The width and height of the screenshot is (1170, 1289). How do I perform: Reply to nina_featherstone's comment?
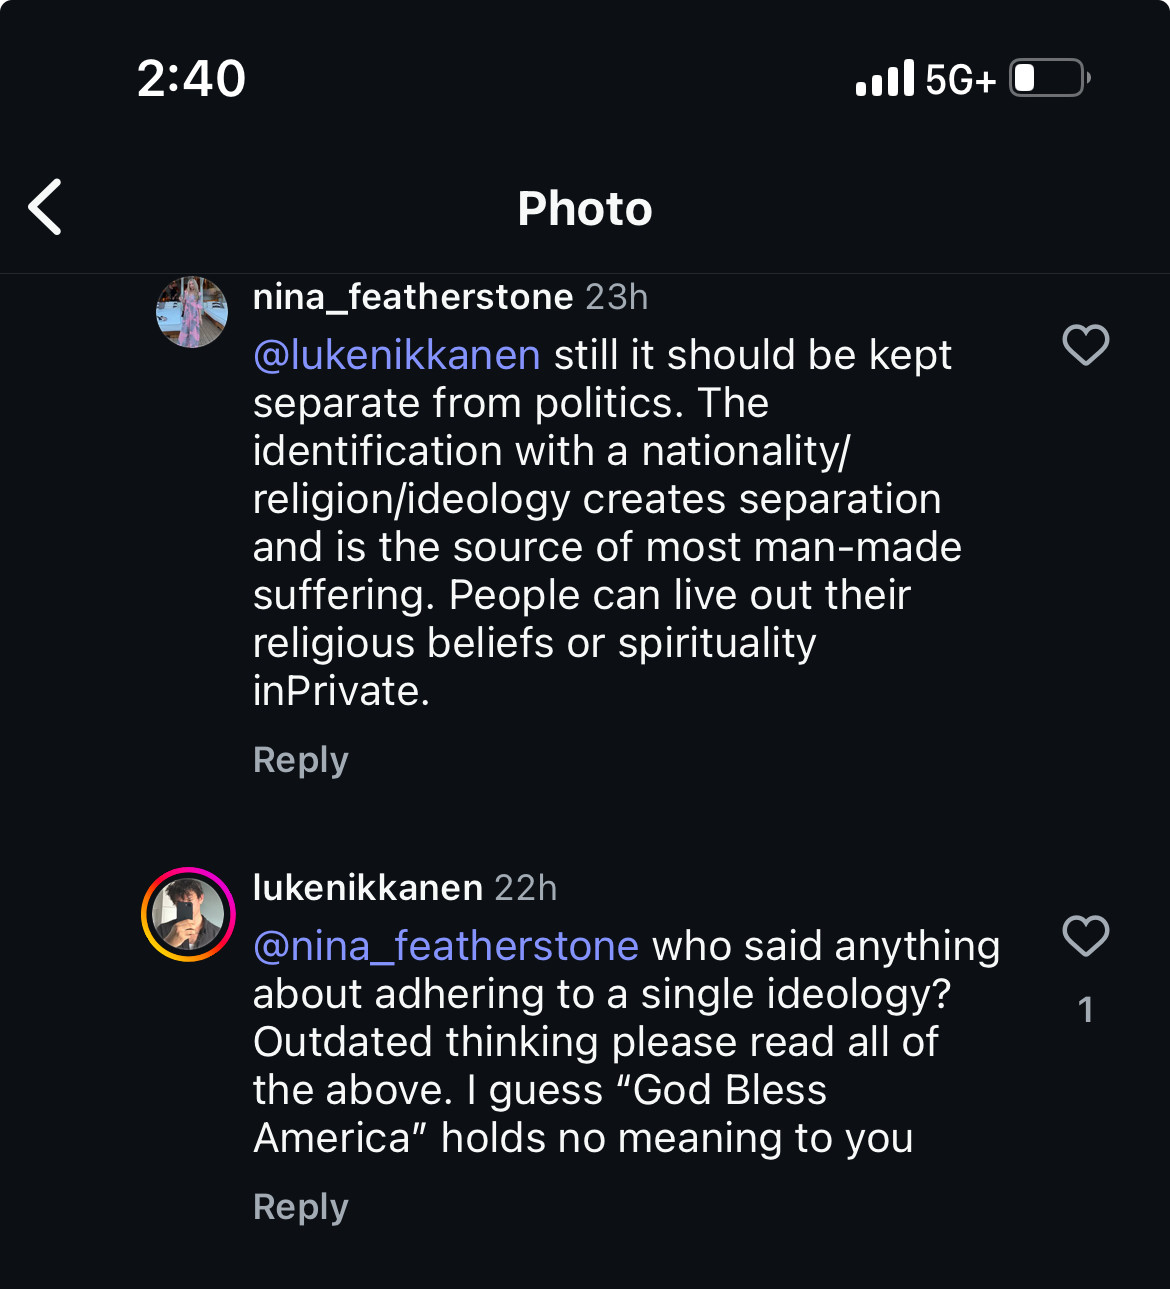tap(300, 760)
